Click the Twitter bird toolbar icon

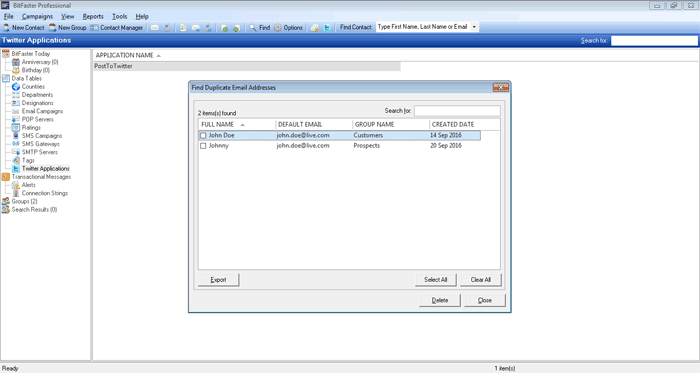[x=327, y=28]
